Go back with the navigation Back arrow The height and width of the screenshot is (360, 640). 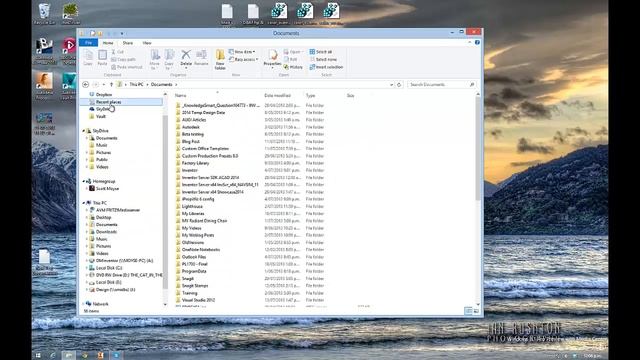point(85,84)
